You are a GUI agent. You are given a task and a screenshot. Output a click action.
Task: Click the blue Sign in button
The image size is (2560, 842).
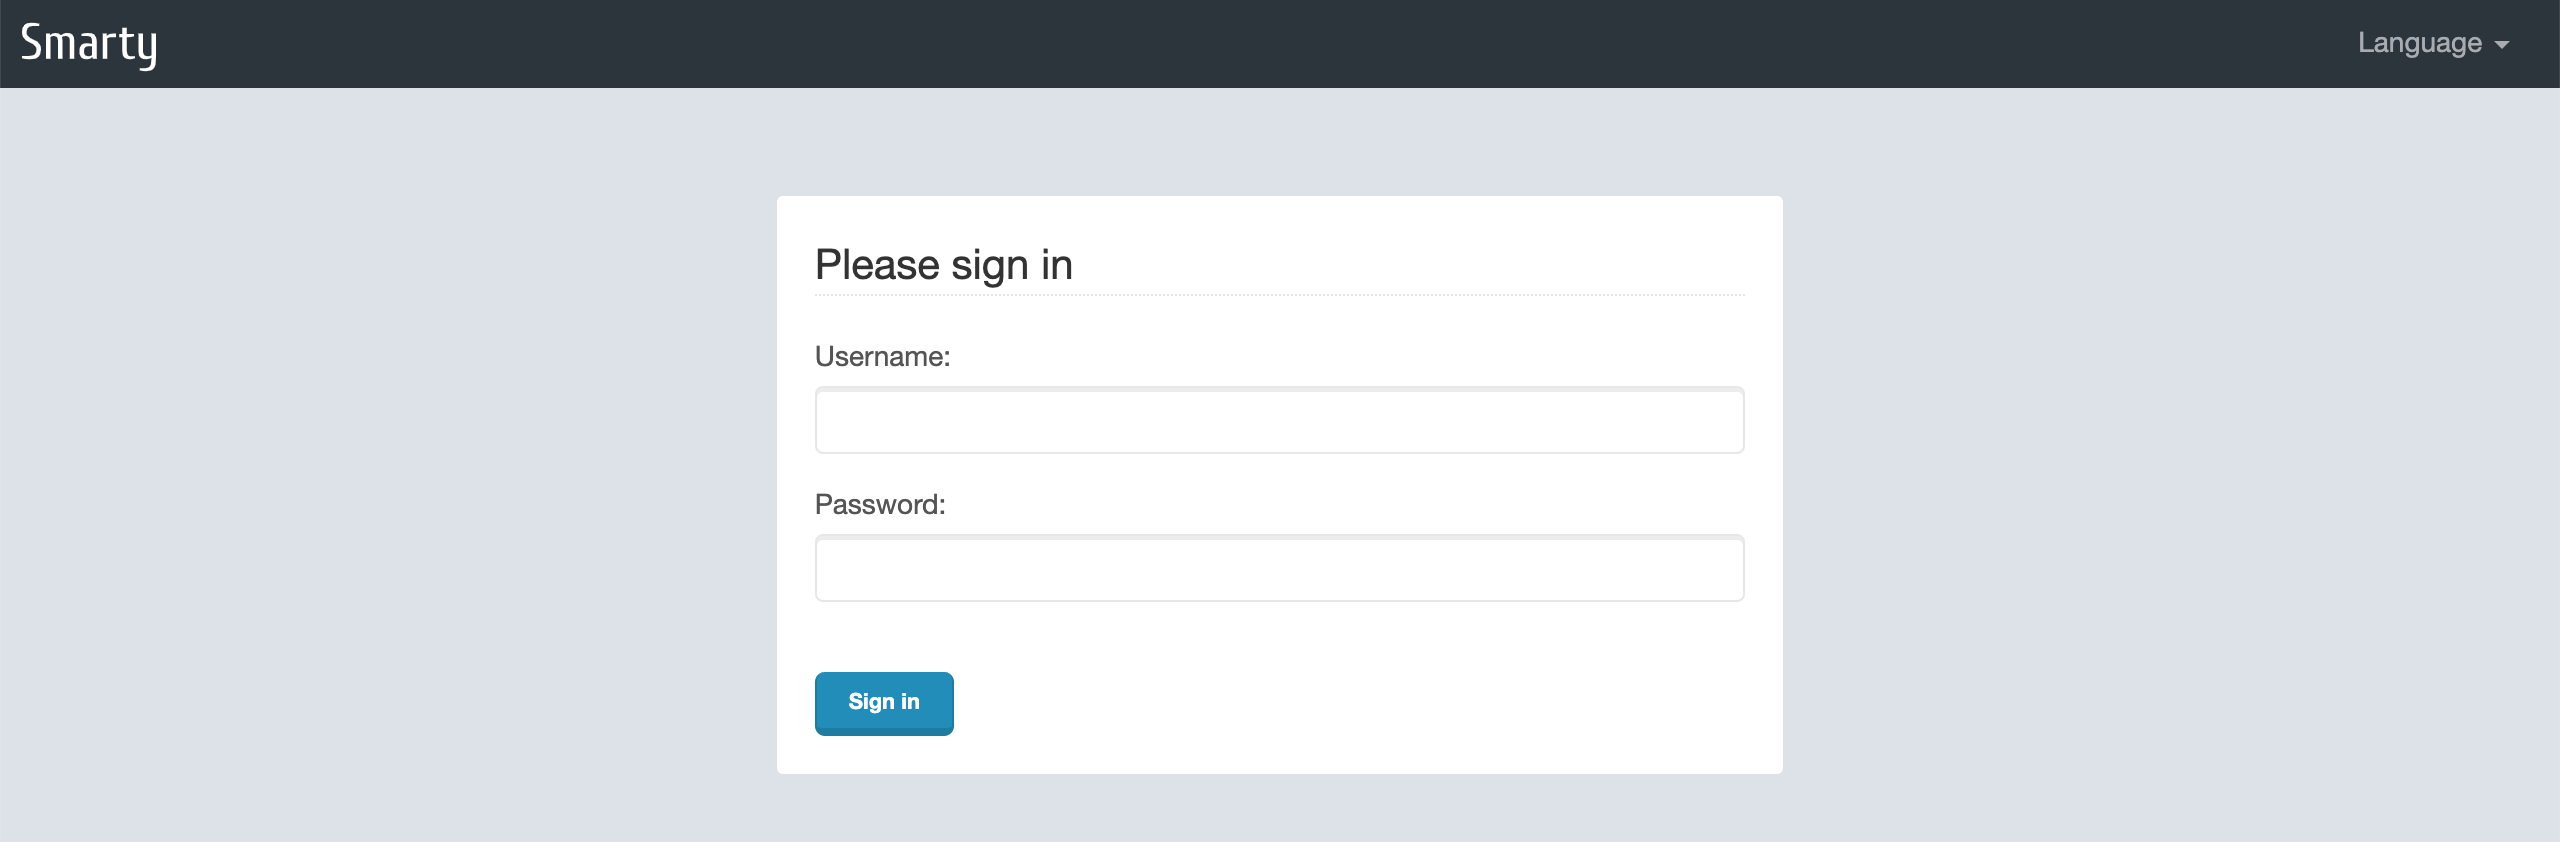[884, 704]
